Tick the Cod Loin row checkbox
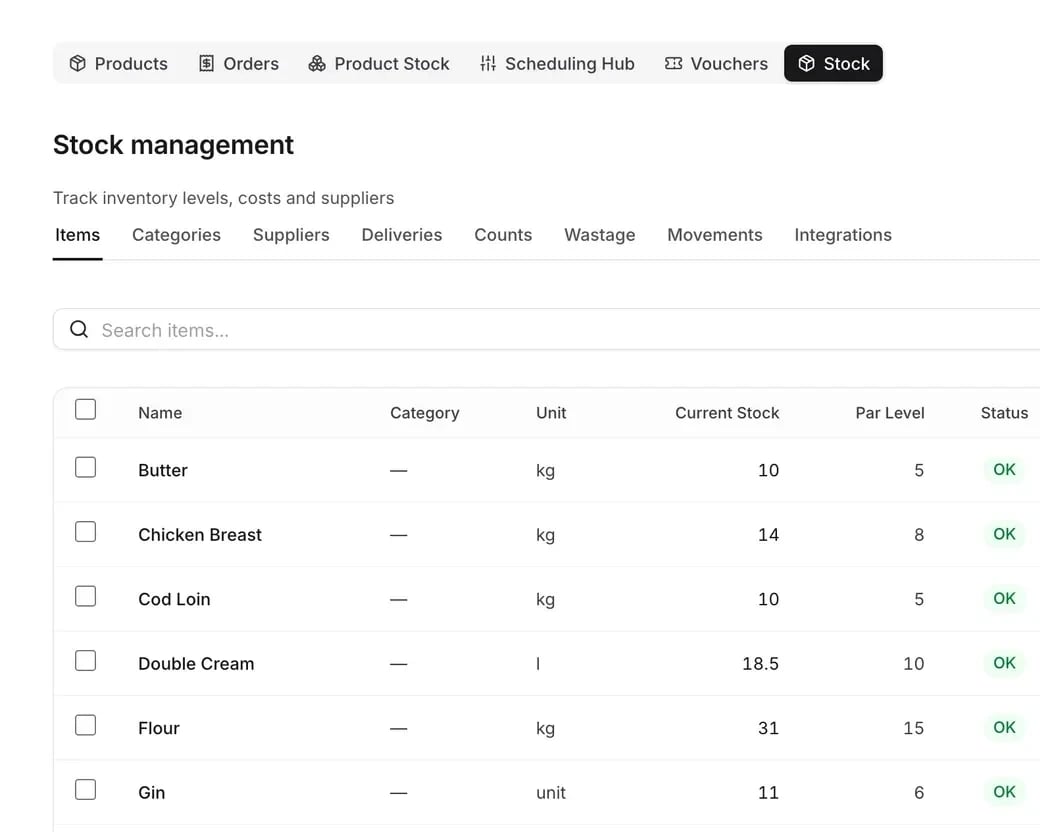The height and width of the screenshot is (832, 1040). [x=86, y=596]
